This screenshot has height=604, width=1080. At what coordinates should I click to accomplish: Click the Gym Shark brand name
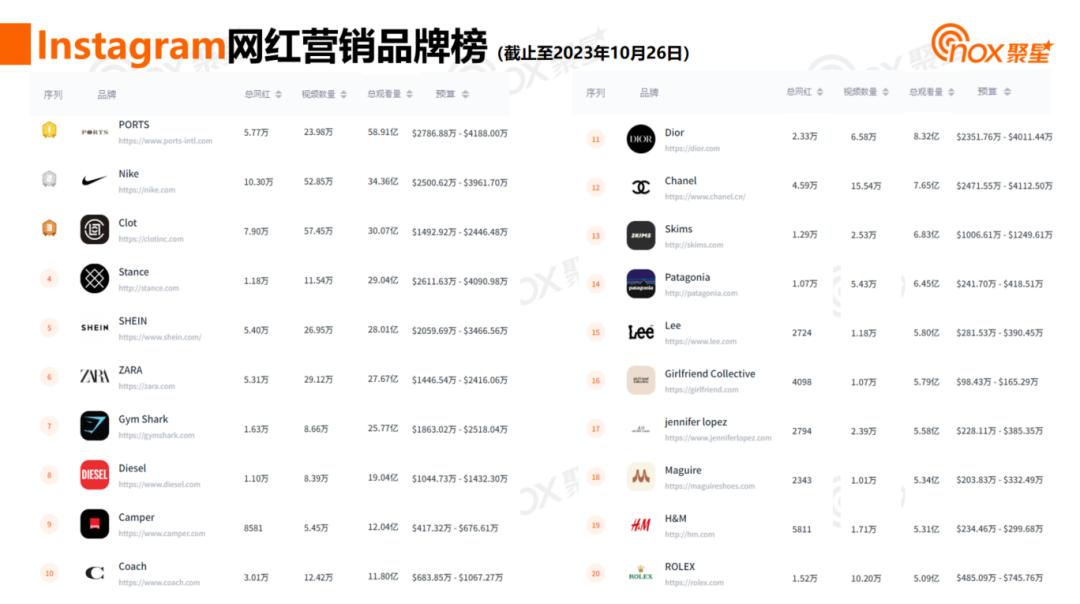143,419
